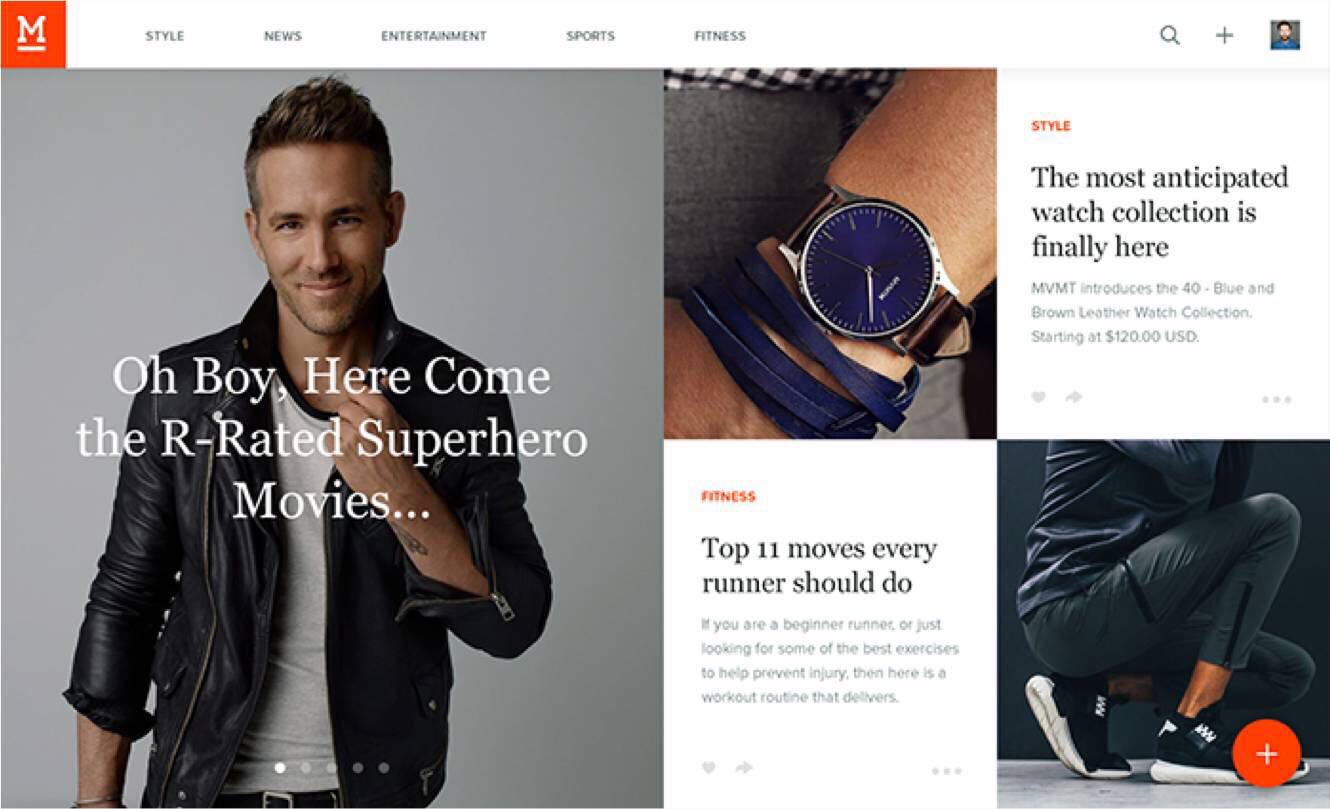
Task: Select the last carousel slide dot
Action: coord(384,768)
